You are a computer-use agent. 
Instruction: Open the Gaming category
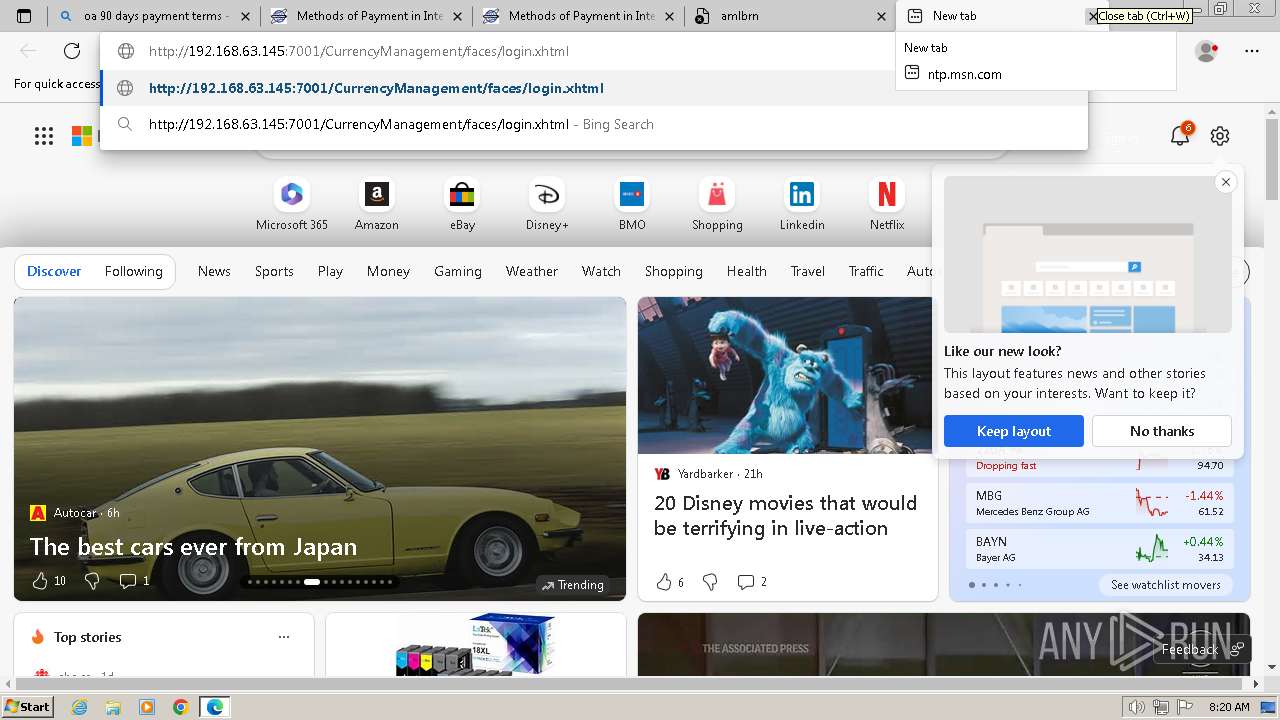[x=457, y=271]
